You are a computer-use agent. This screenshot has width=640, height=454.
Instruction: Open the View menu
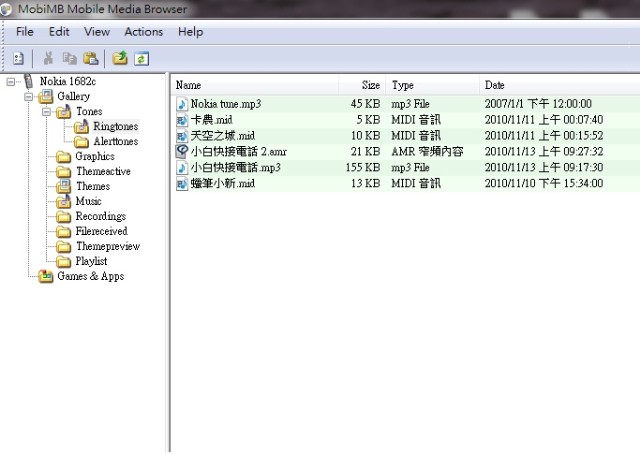[x=97, y=31]
